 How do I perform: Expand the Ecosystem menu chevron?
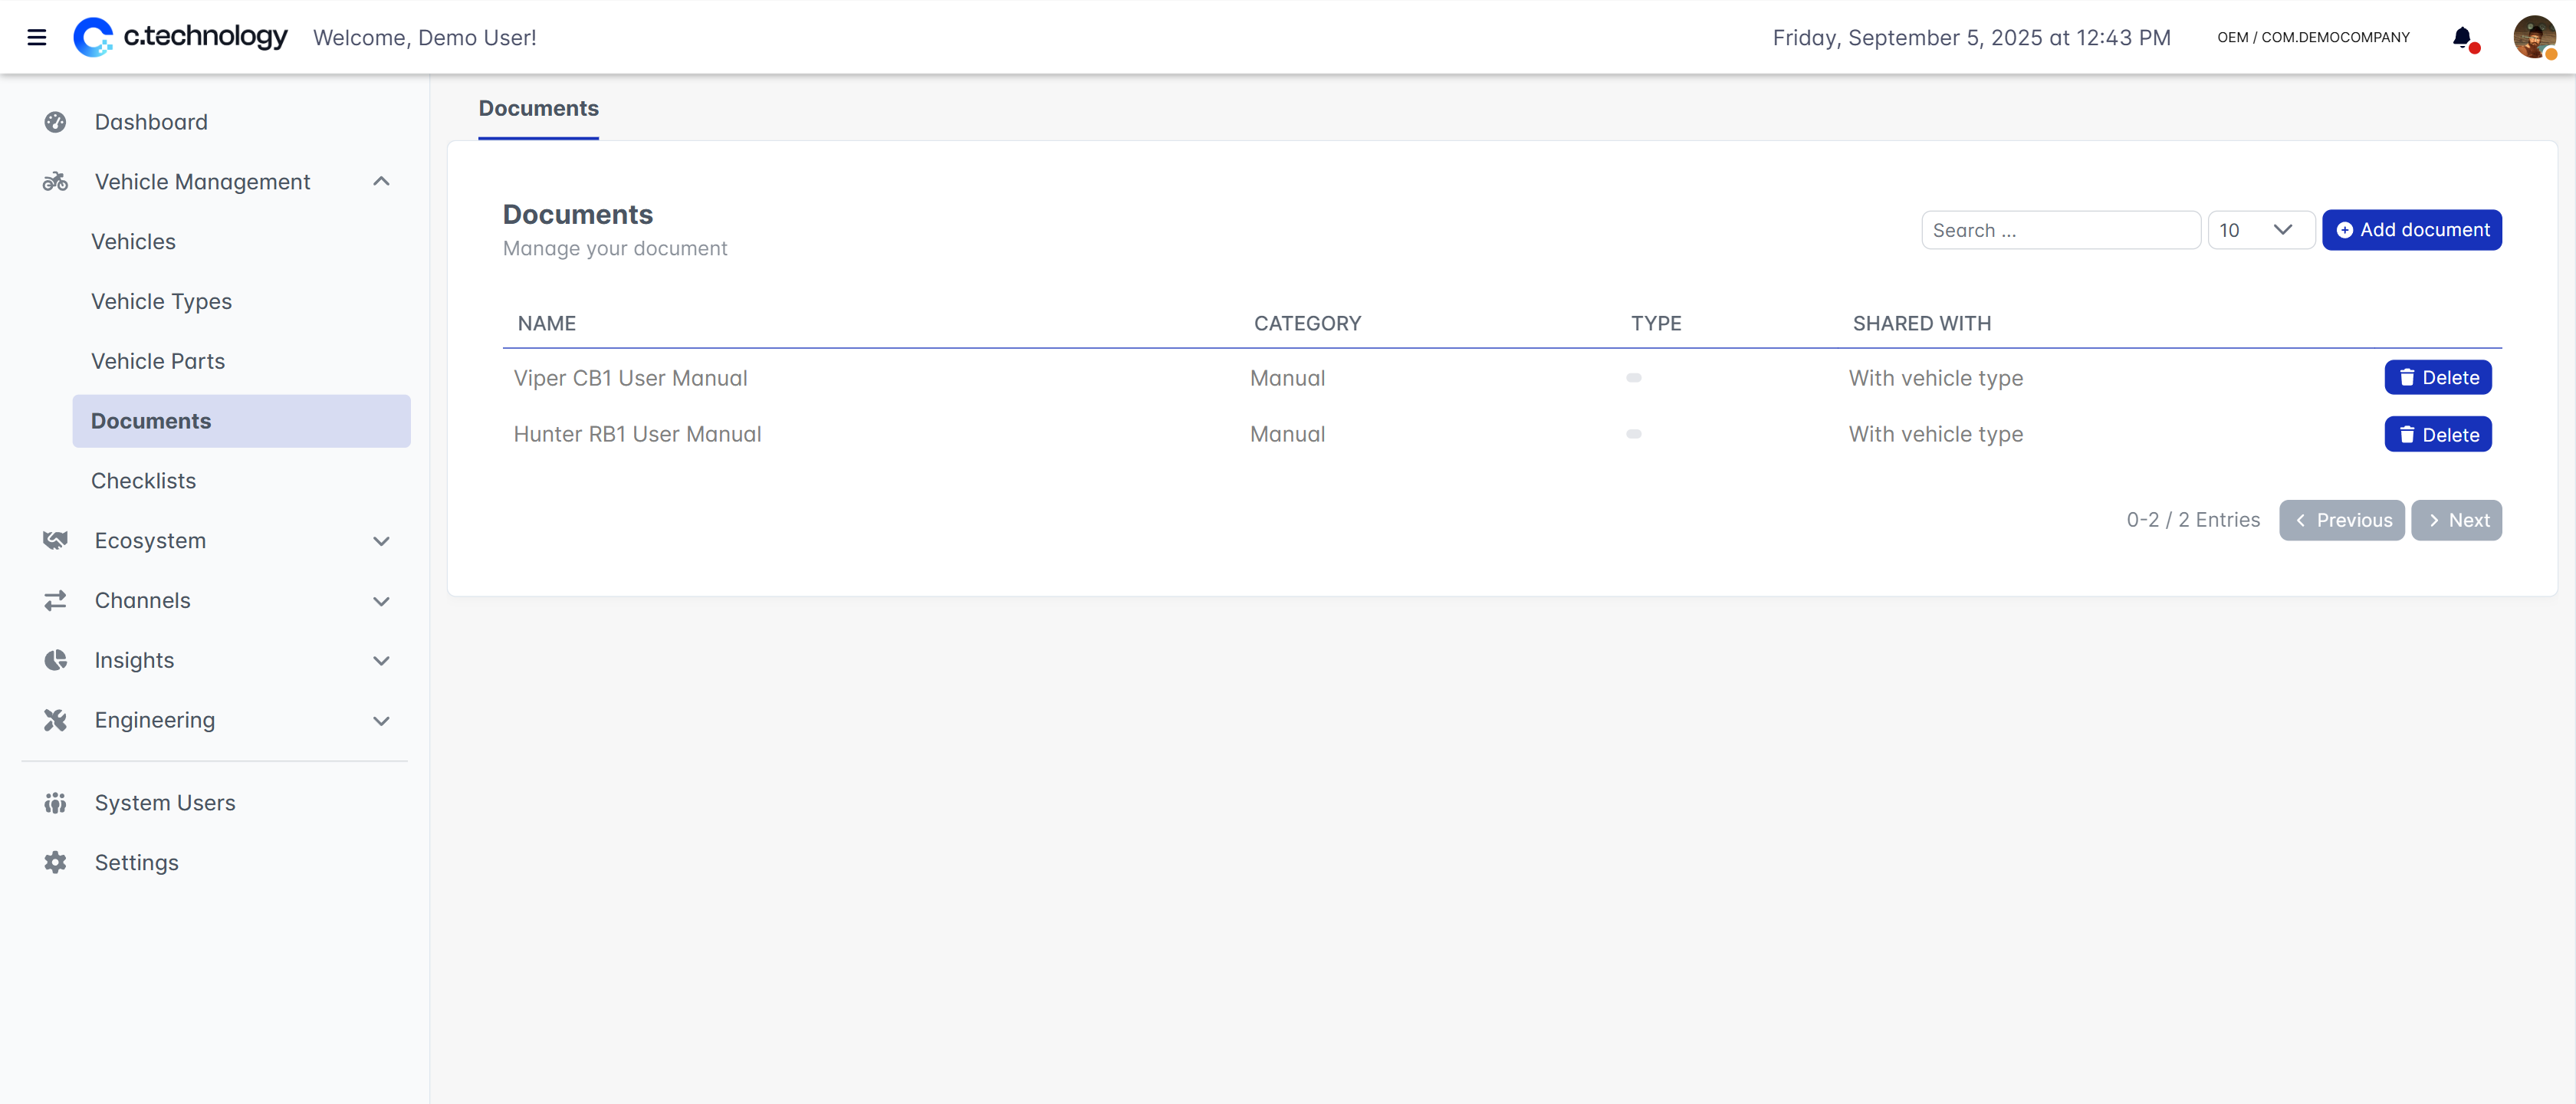pyautogui.click(x=381, y=541)
